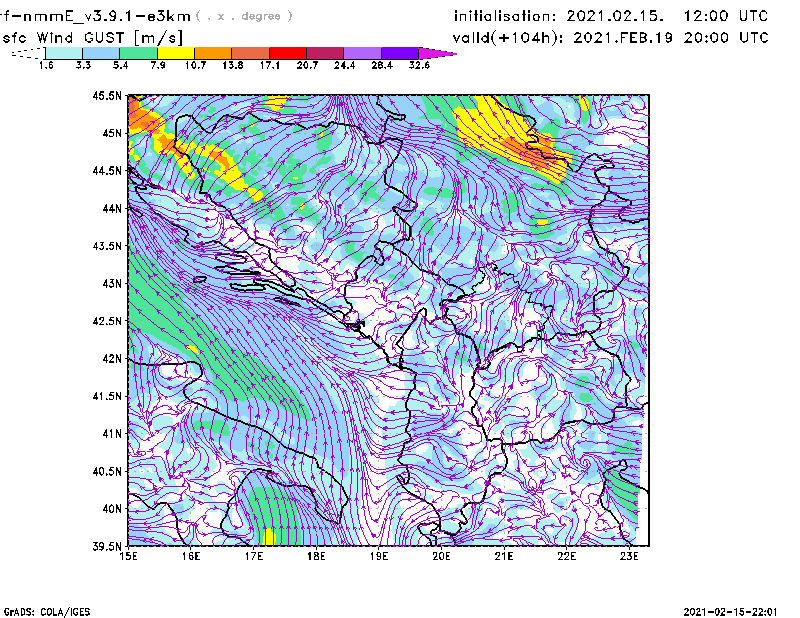Click the "sfc Wind GUST [m/s]" title
Screen dimensions: 800x618
click(x=92, y=38)
